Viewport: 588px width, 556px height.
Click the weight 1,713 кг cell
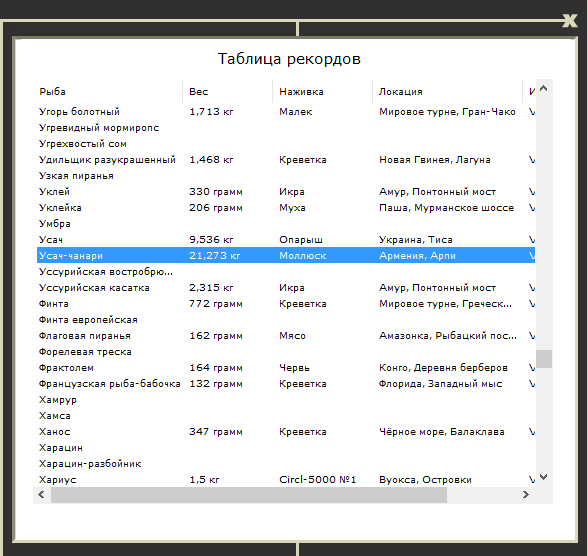pyautogui.click(x=211, y=112)
